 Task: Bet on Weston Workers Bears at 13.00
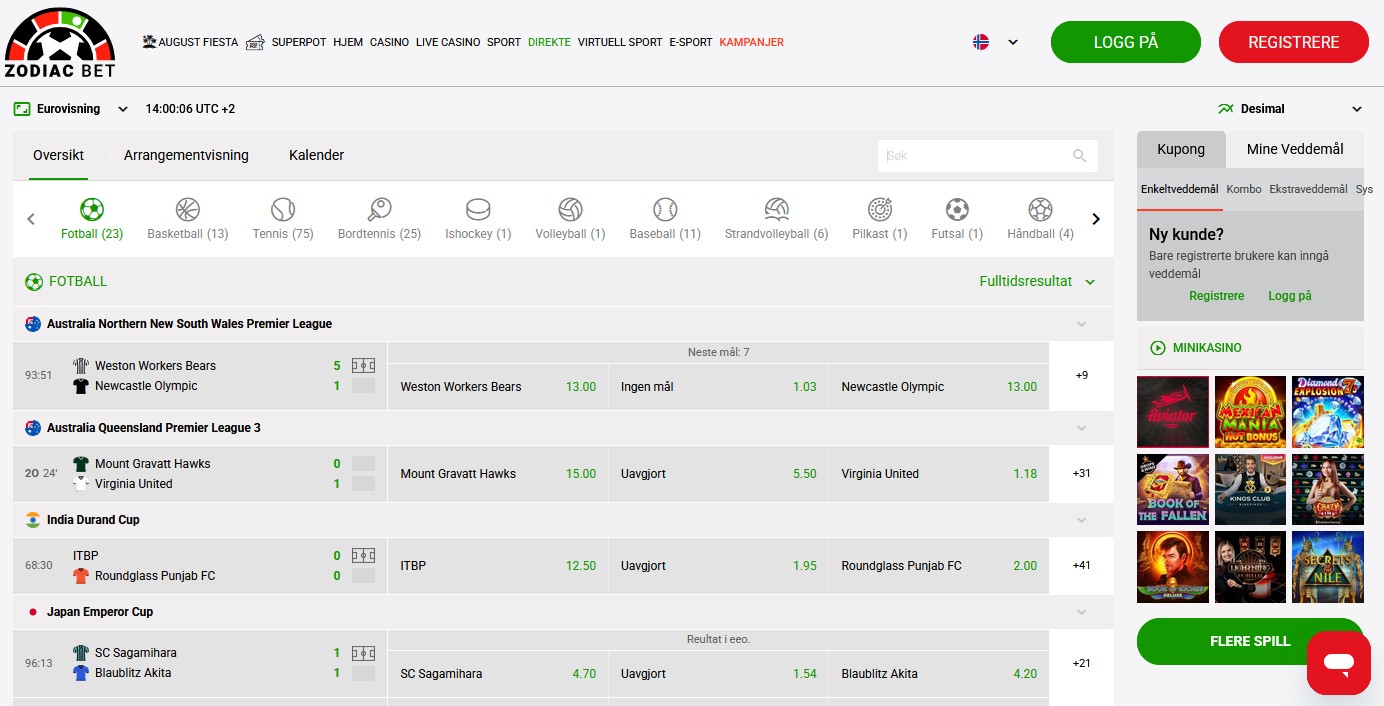(x=498, y=387)
